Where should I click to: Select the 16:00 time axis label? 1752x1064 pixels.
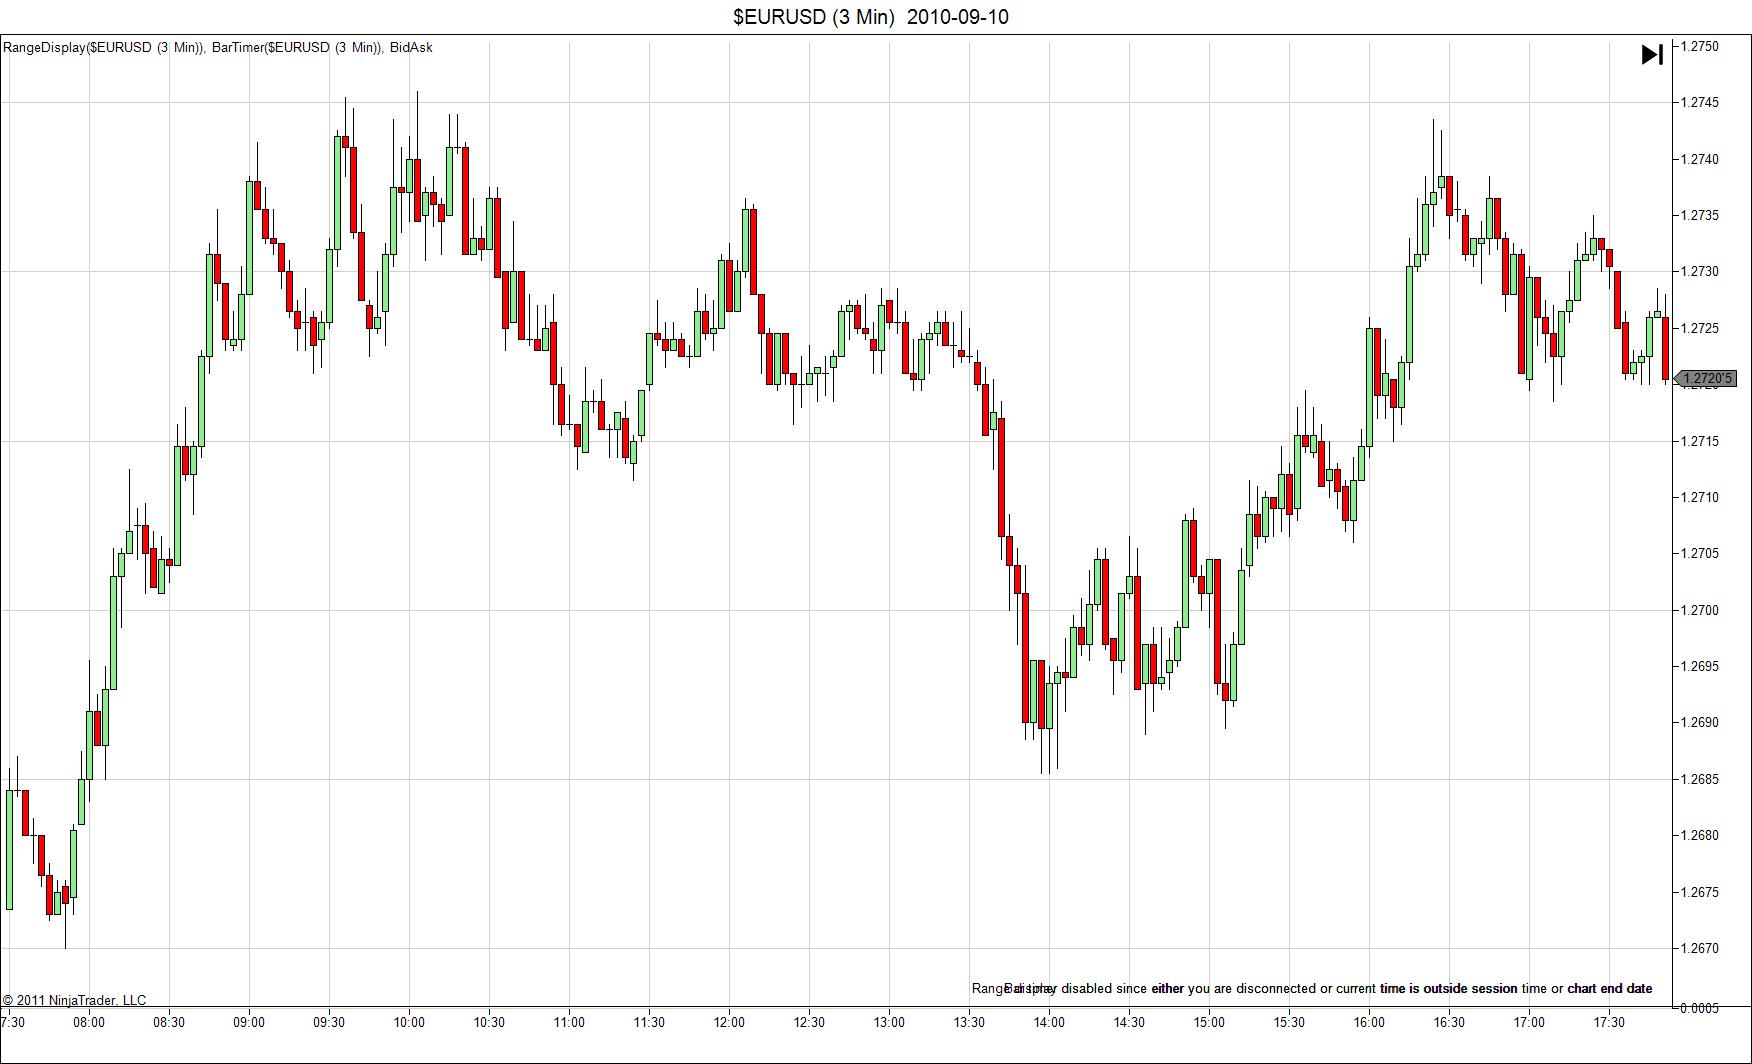tap(1369, 1022)
